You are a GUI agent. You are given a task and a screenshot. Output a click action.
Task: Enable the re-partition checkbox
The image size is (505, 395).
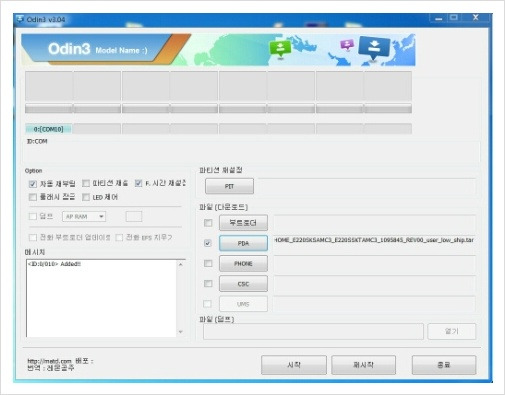click(x=86, y=183)
